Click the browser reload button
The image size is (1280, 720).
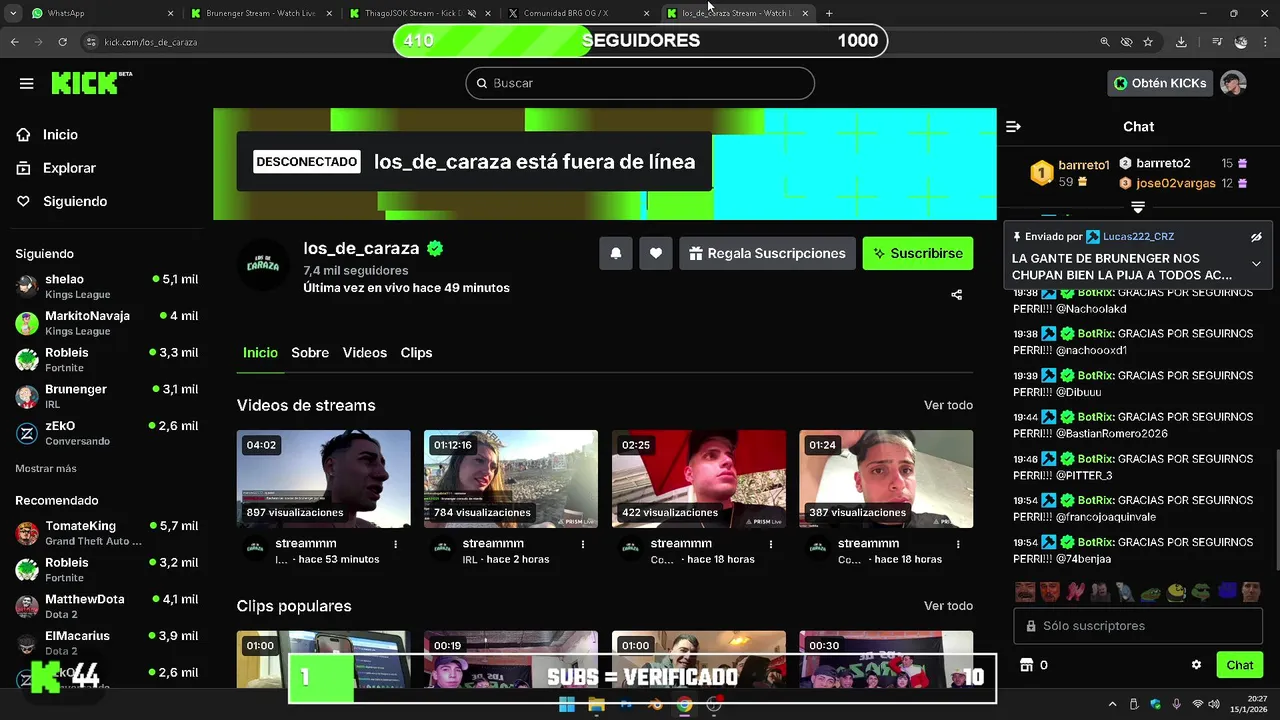(x=62, y=42)
